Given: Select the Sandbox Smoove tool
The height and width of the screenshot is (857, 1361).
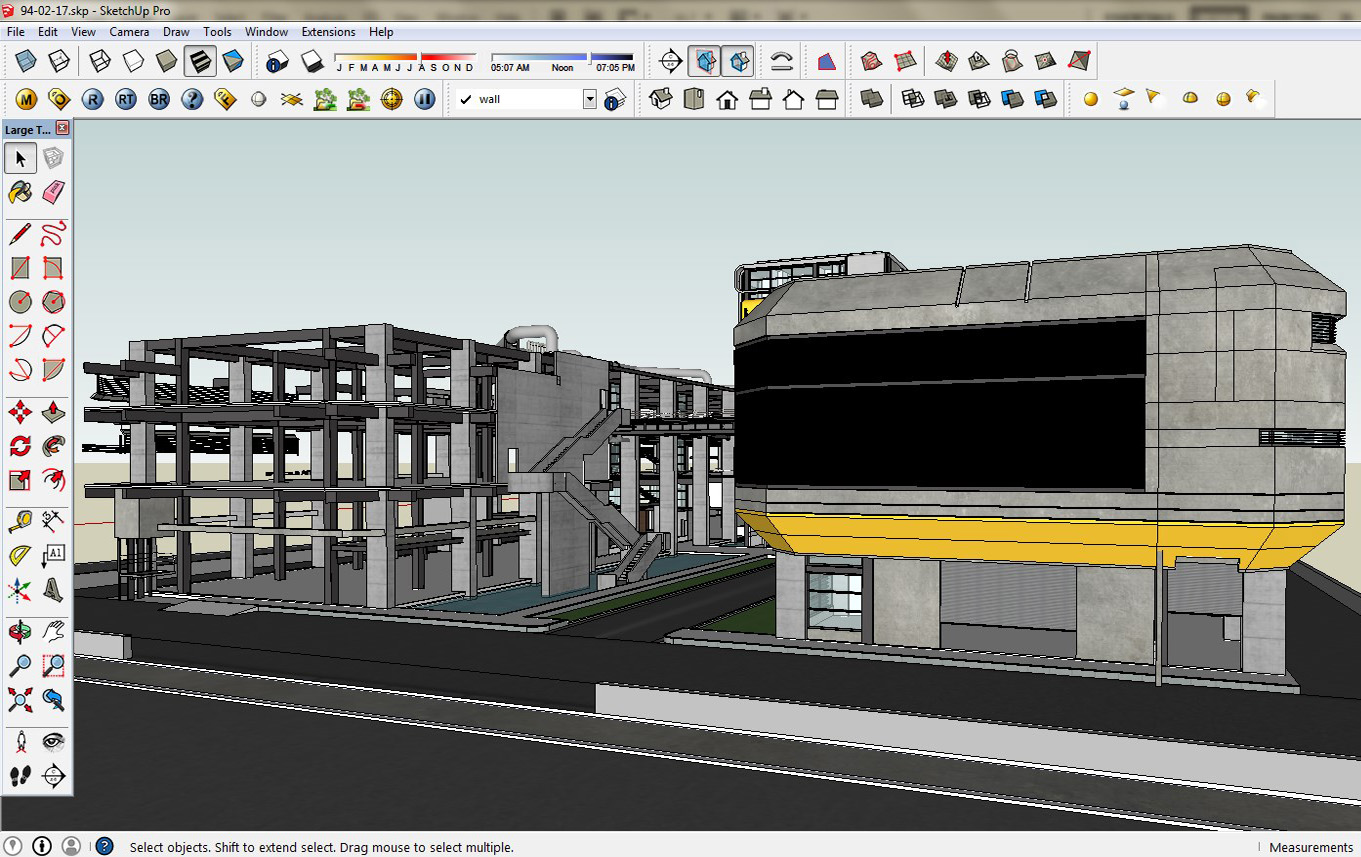Looking at the screenshot, I should 946,61.
